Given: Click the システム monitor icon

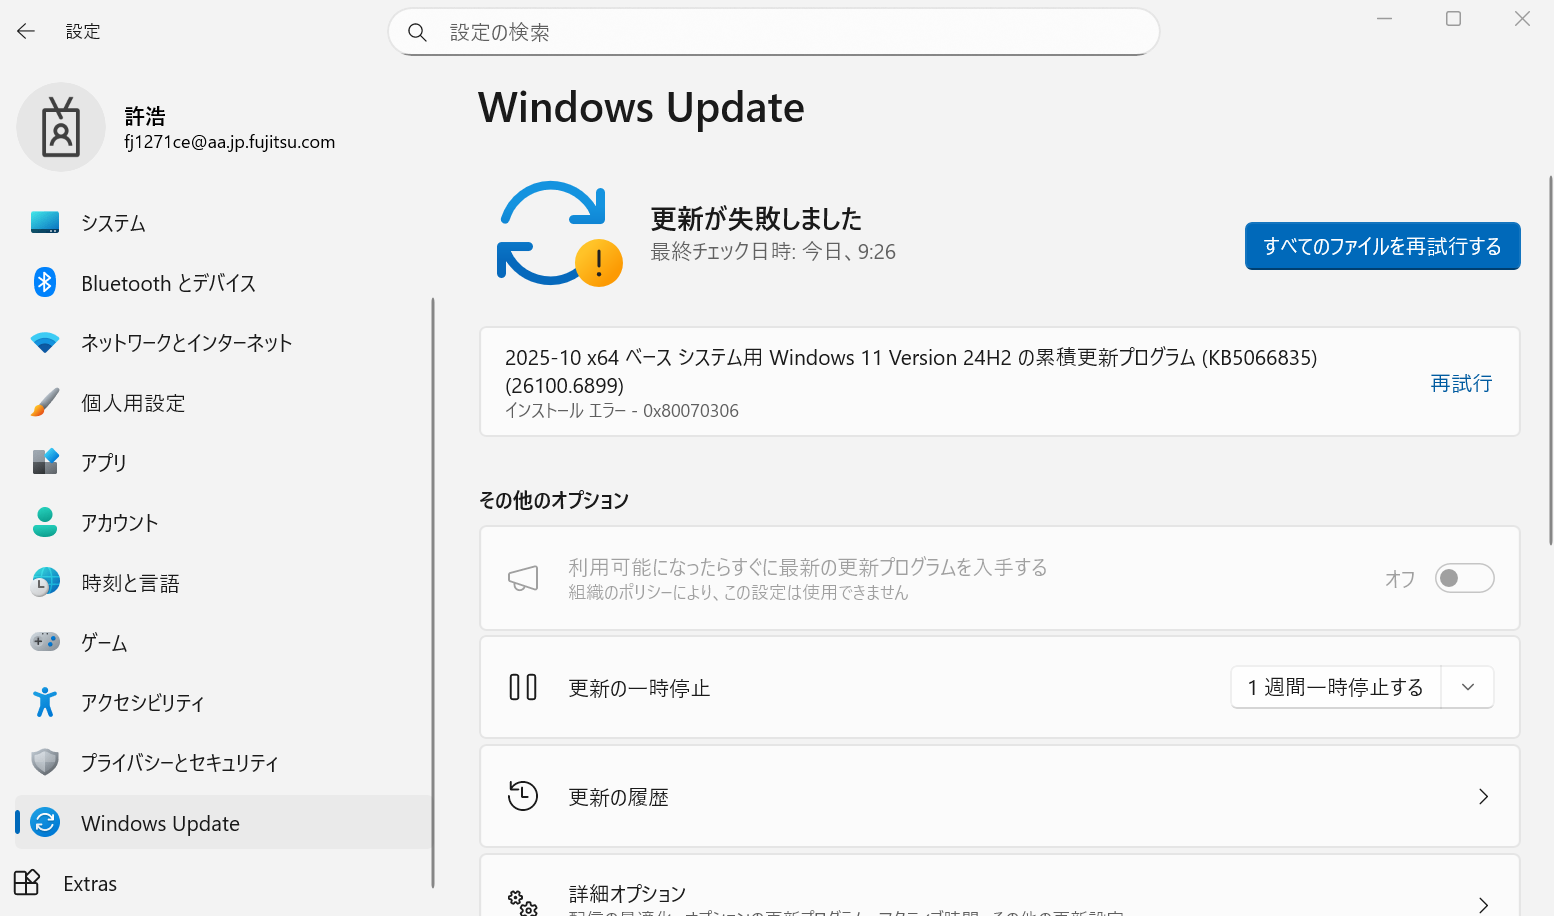Looking at the screenshot, I should click(x=45, y=223).
